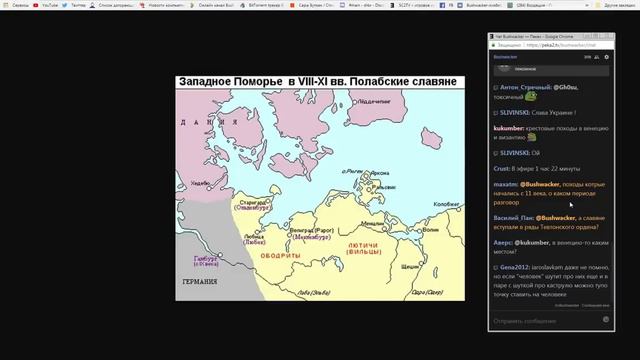Click the @Bushwacker mention in maxatm's message

[540, 184]
